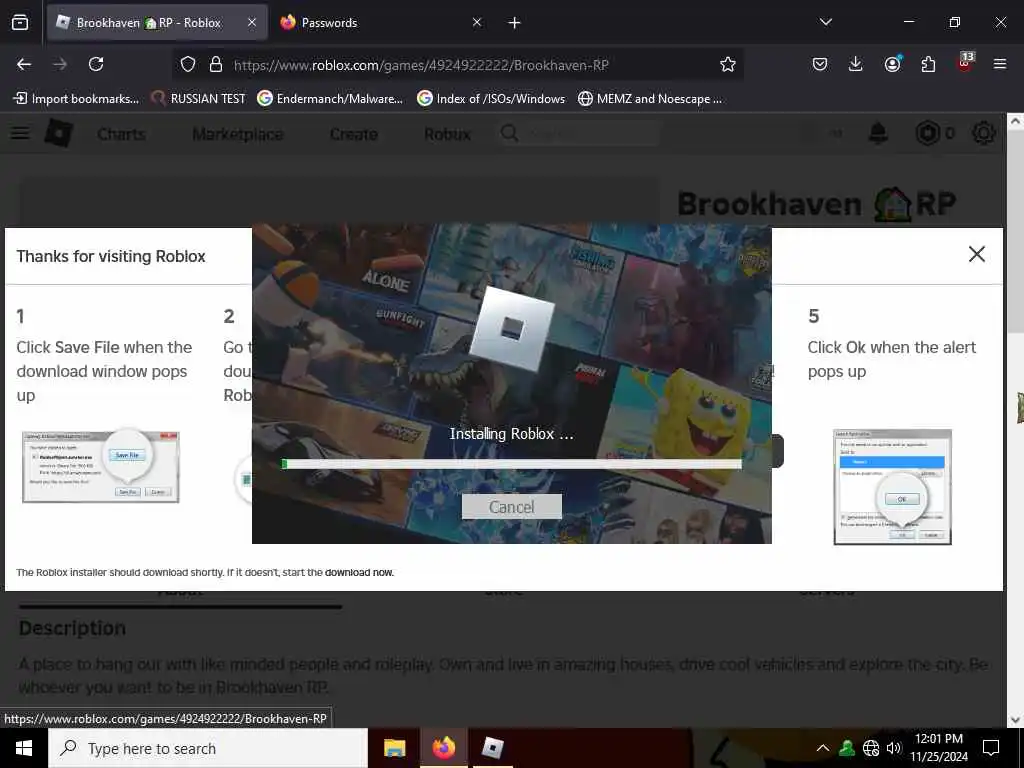Open Roblox notifications bell
The image size is (1024, 768).
click(x=878, y=133)
